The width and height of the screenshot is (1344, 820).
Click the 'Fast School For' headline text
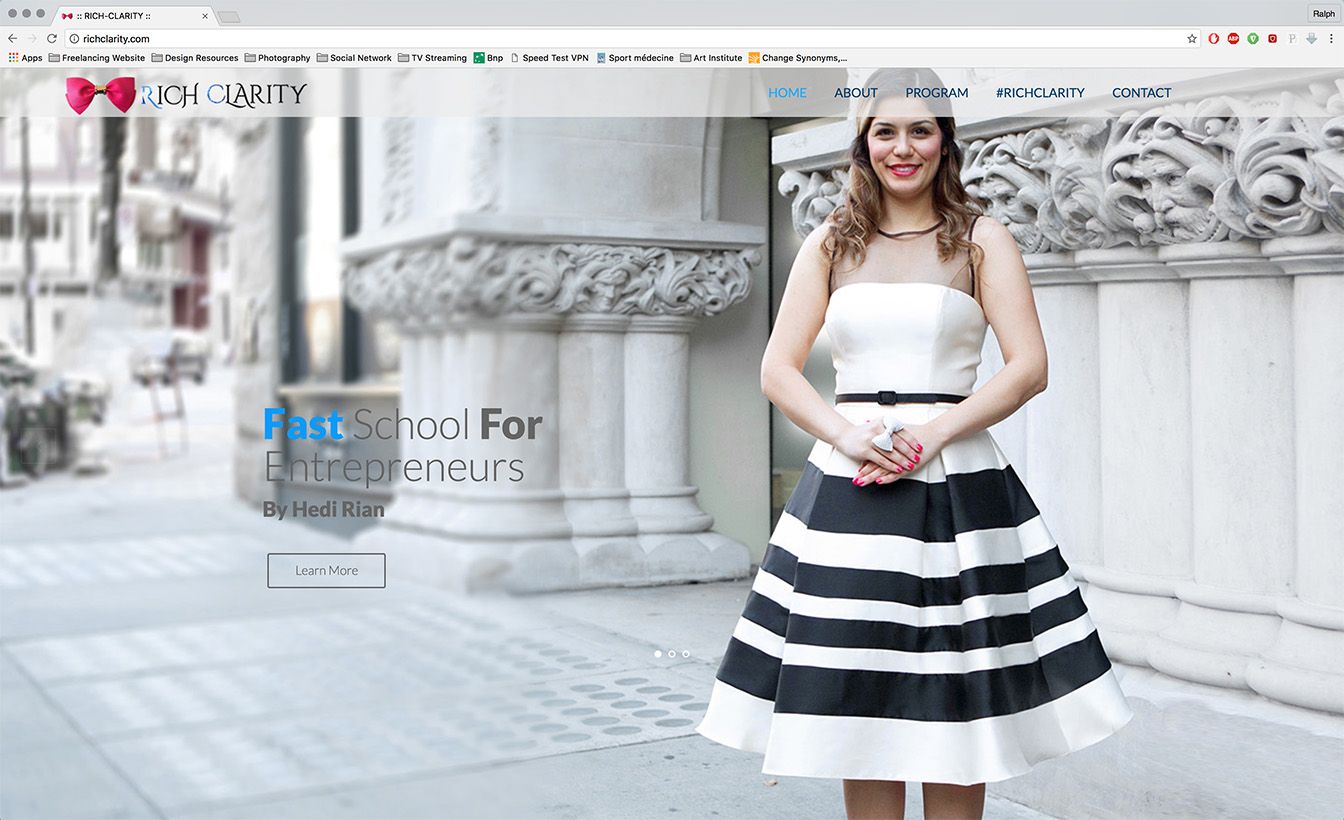(402, 425)
